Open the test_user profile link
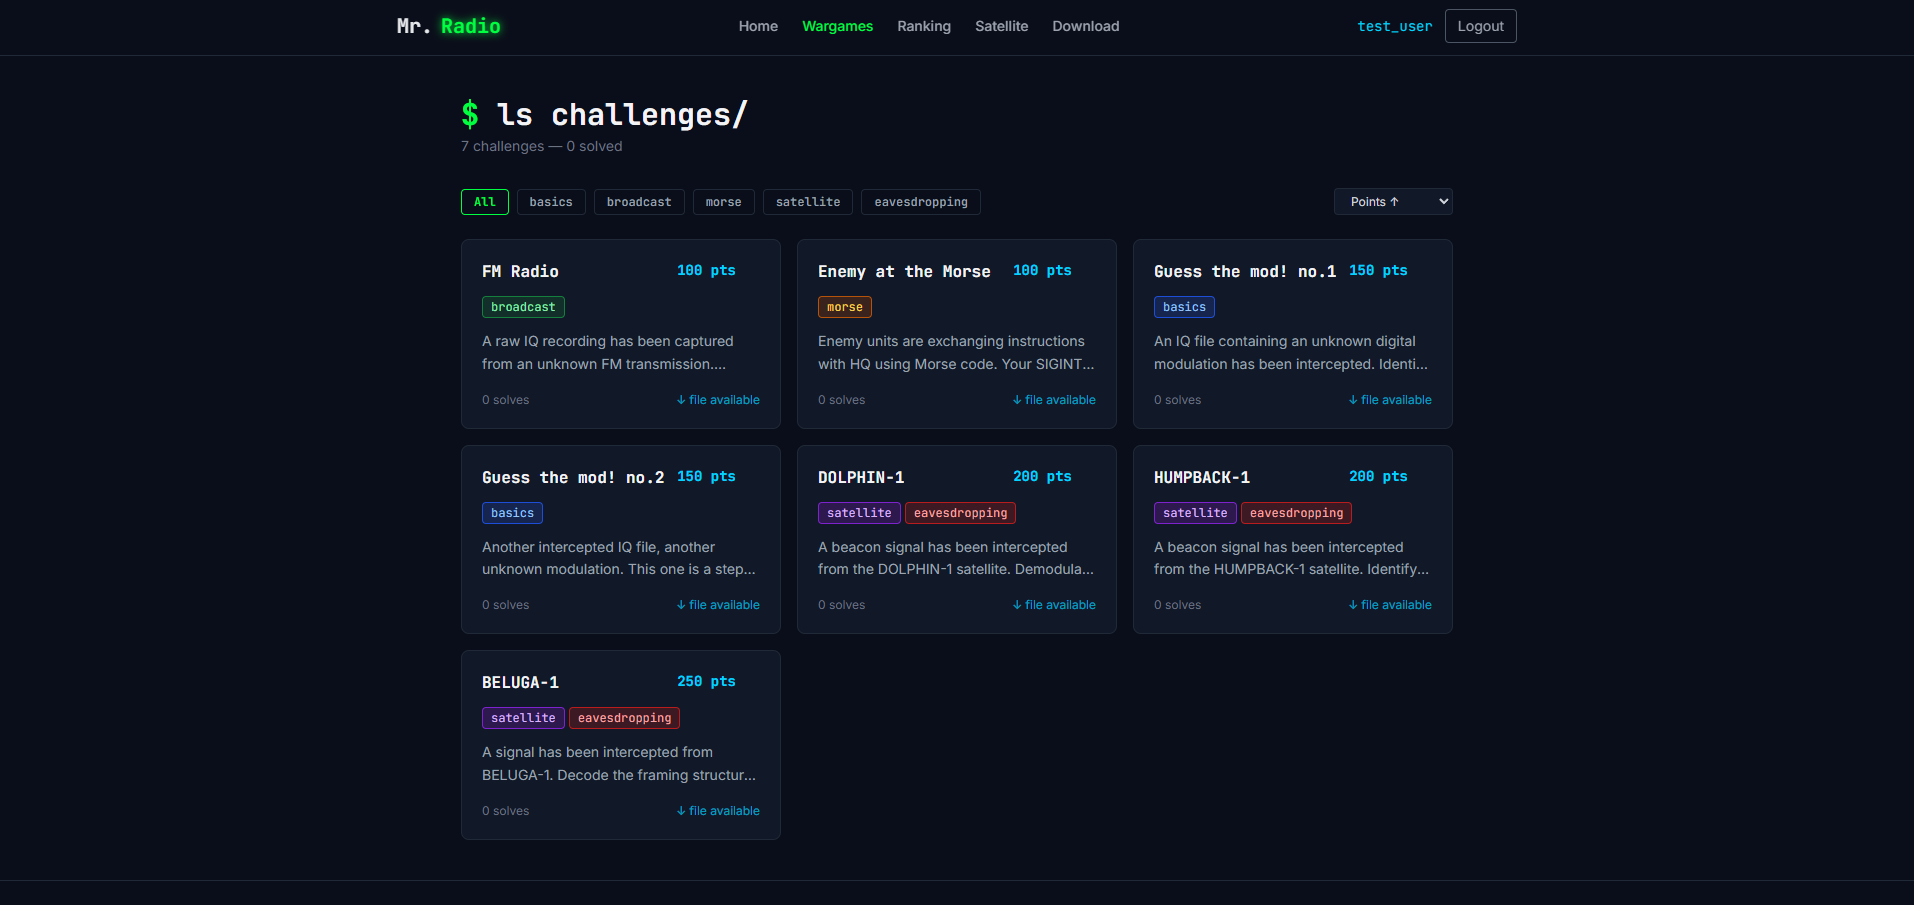 point(1394,26)
